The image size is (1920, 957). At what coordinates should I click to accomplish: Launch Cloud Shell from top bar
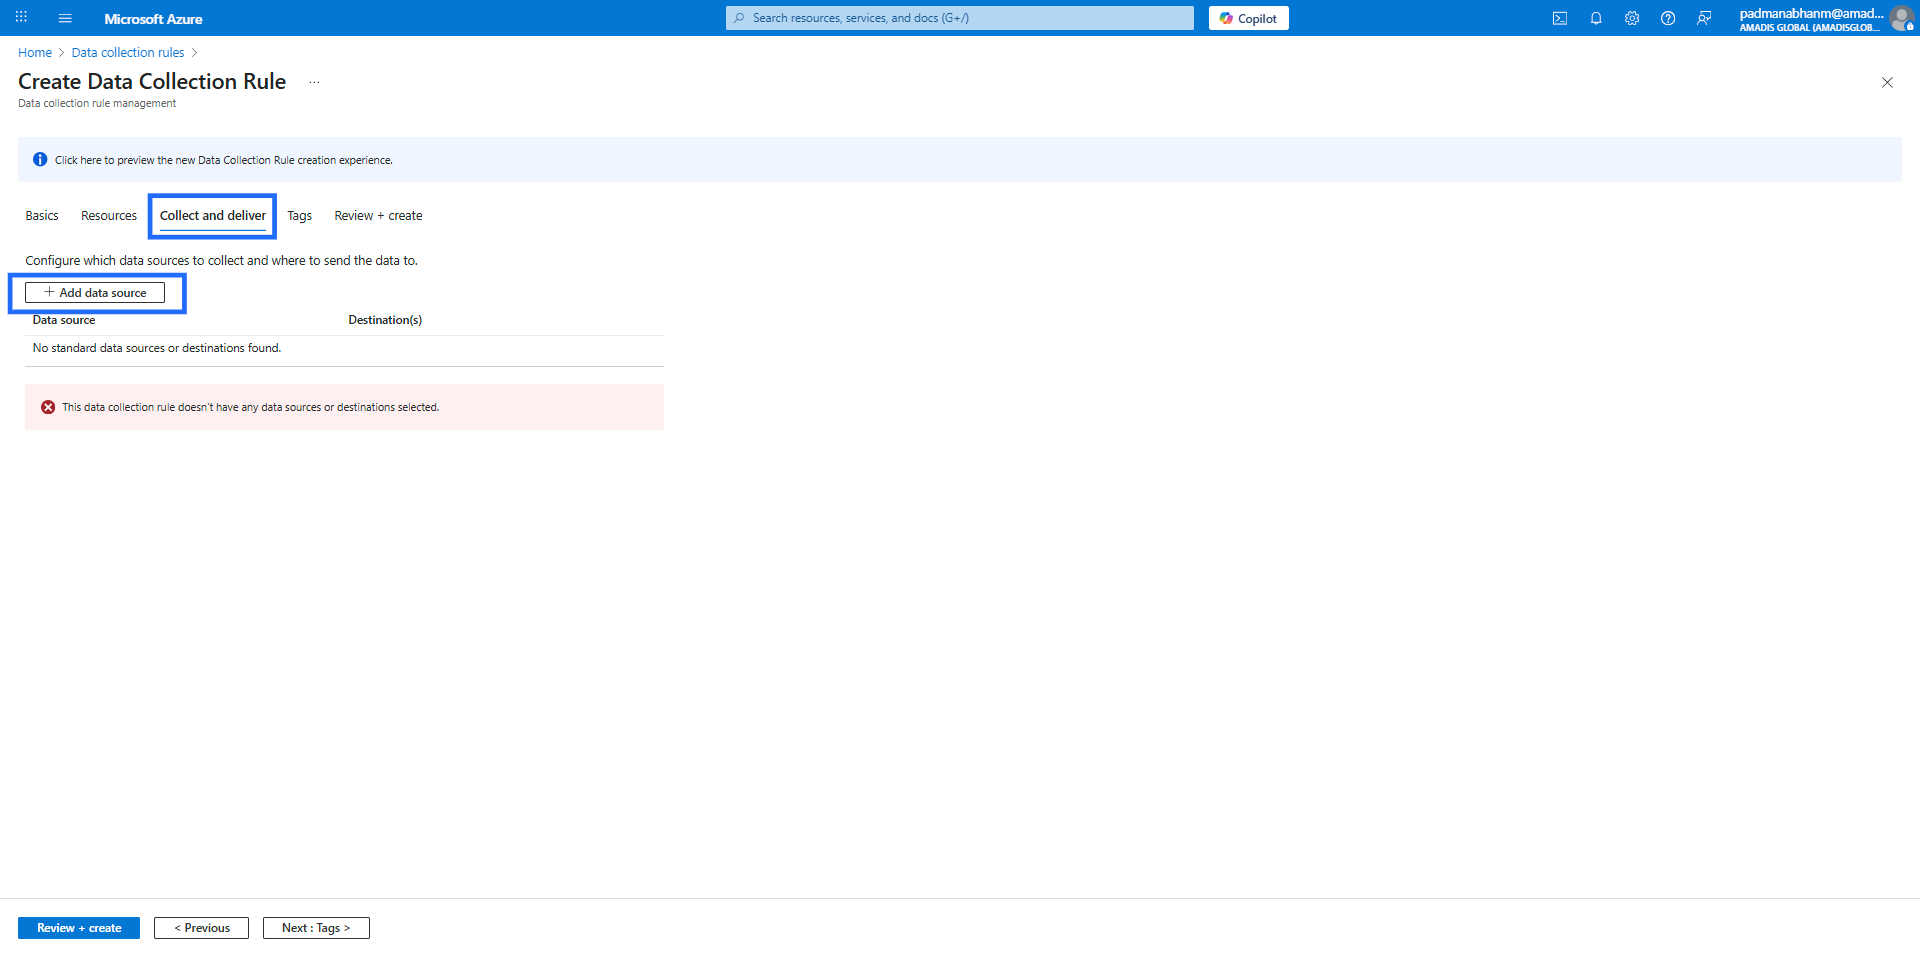point(1559,18)
